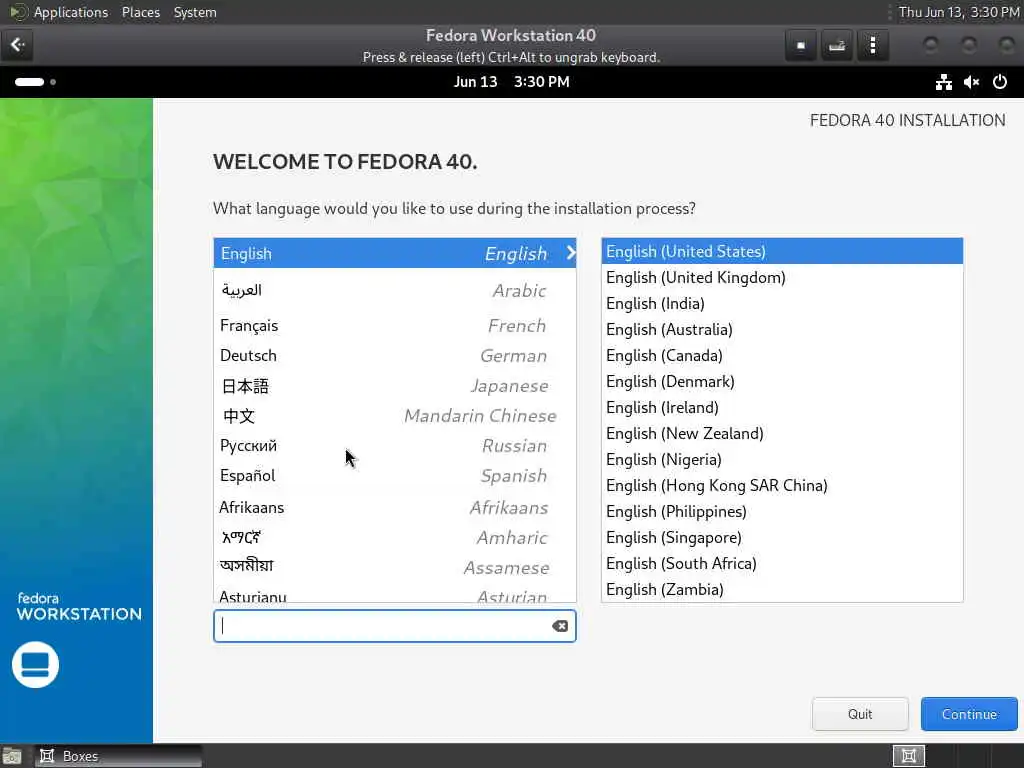The width and height of the screenshot is (1024, 768).
Task: Click the Jun 13 3:30 PM clock
Action: tap(511, 82)
